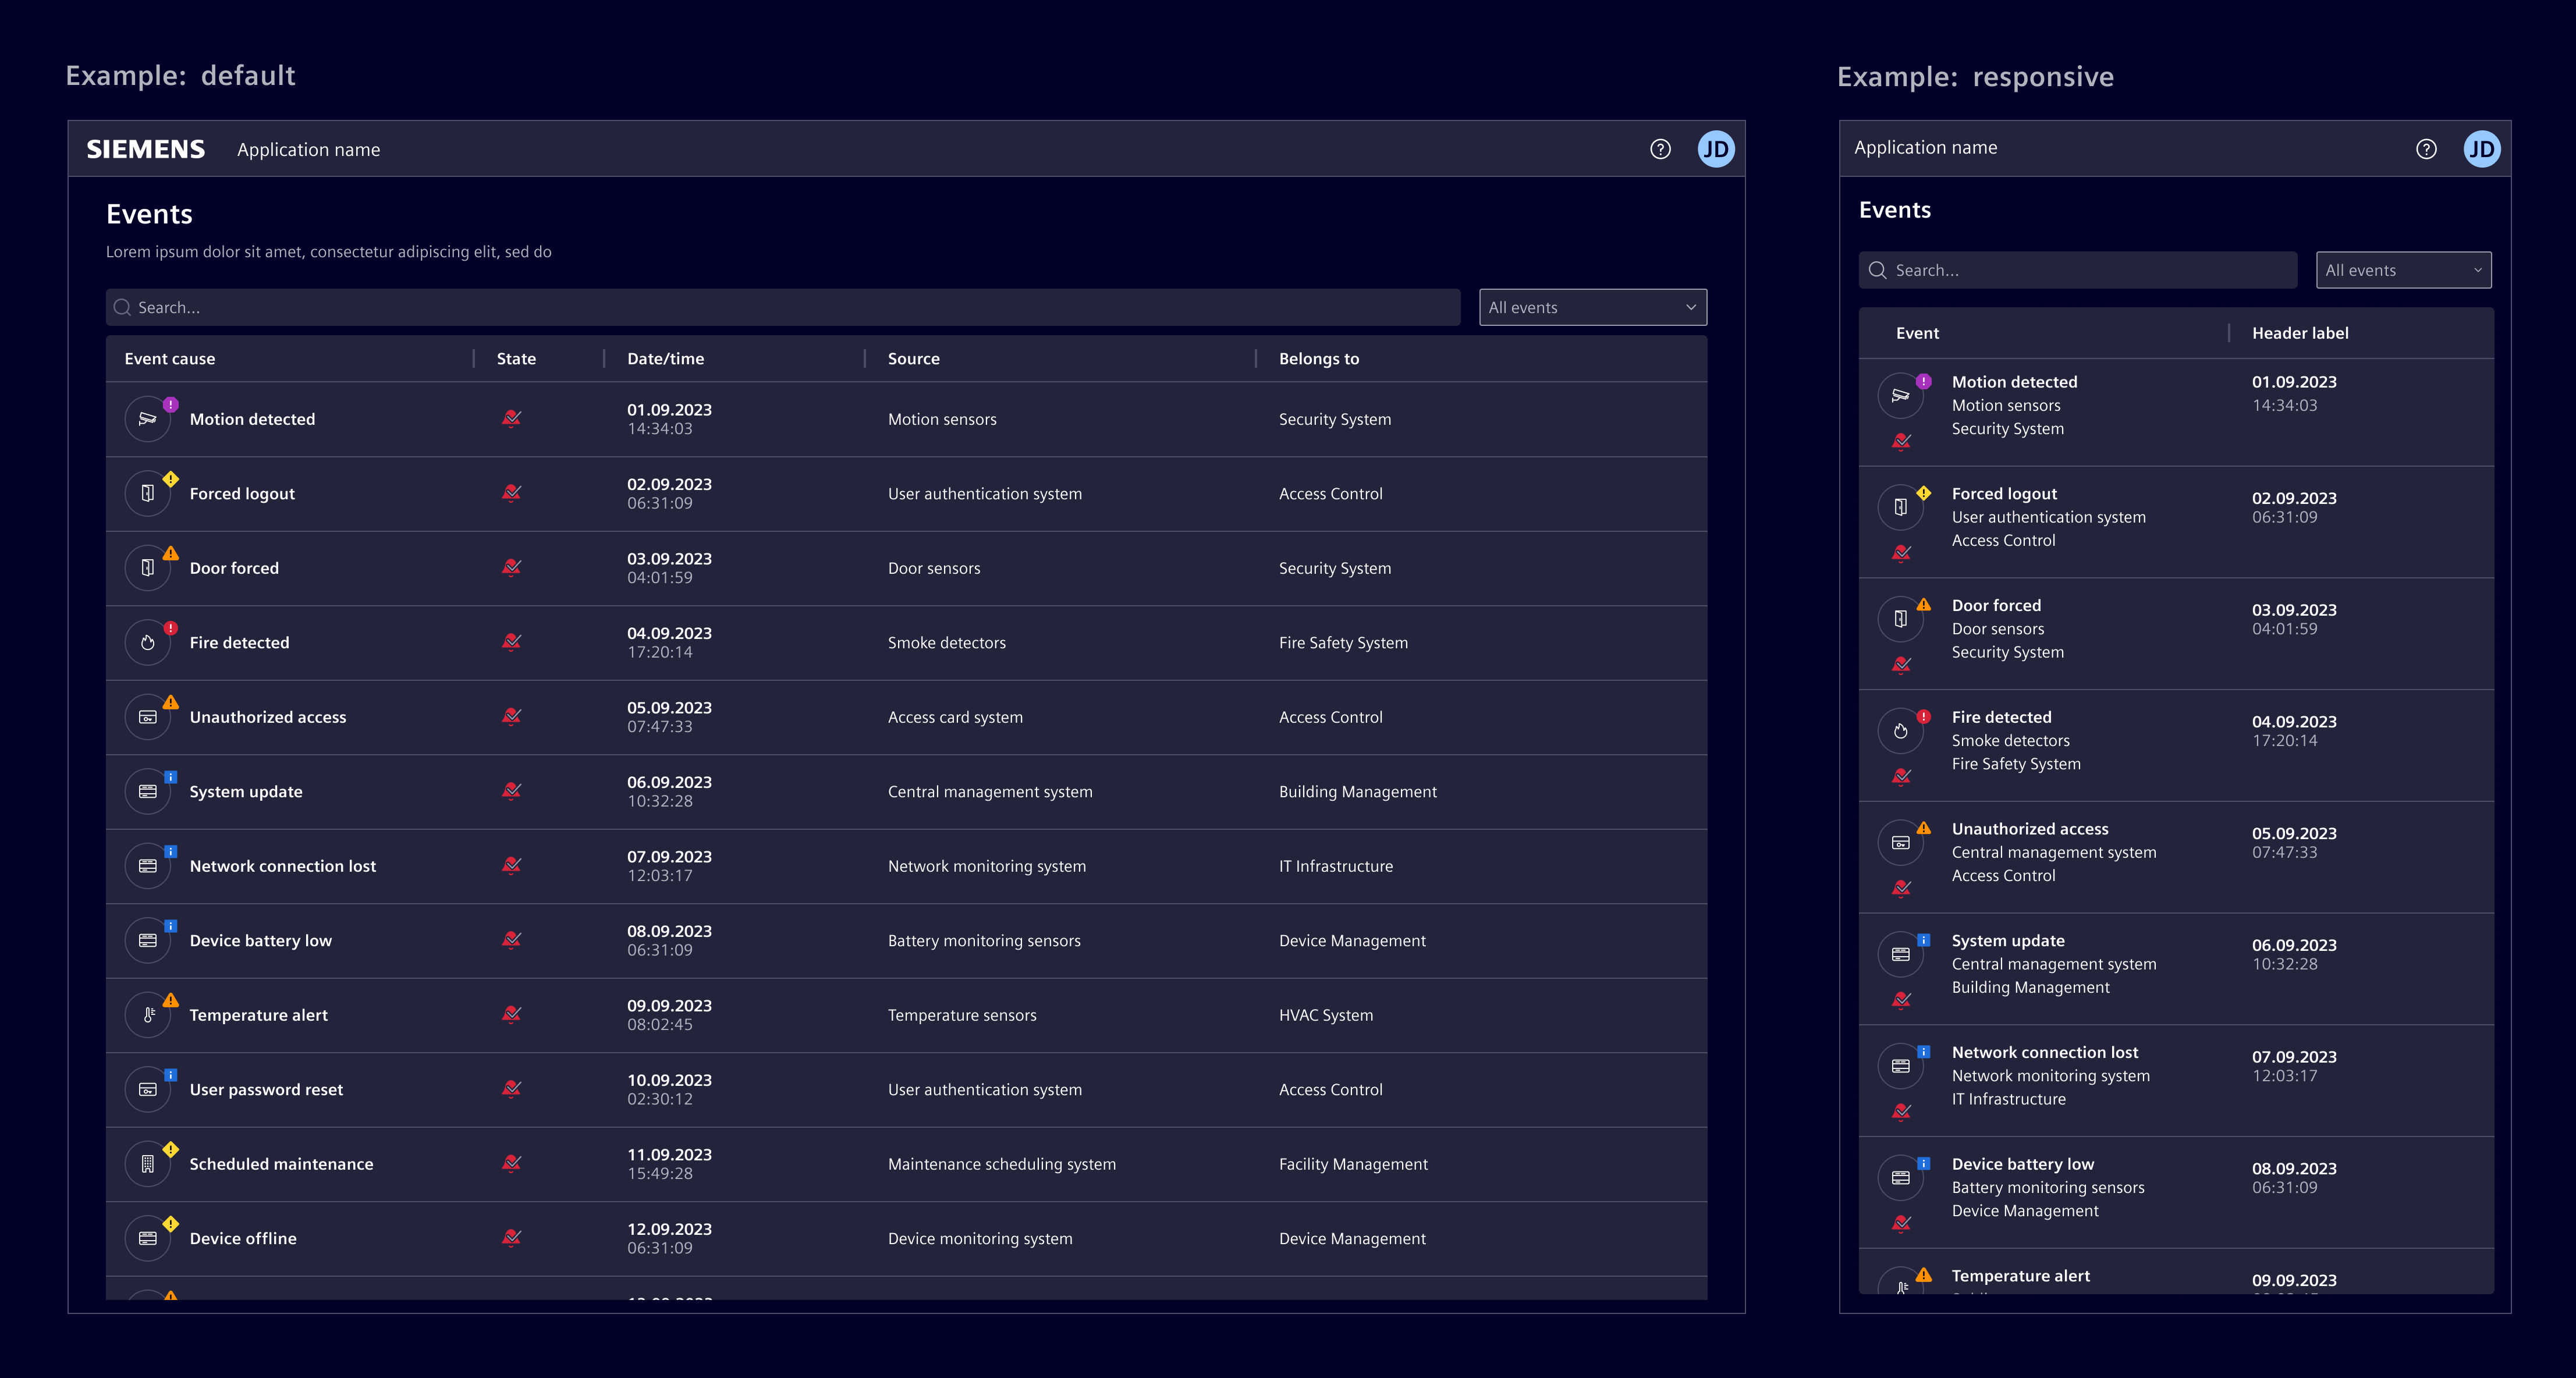Viewport: 2576px width, 1378px height.
Task: Click 'Application name' in default header
Action: (x=308, y=149)
